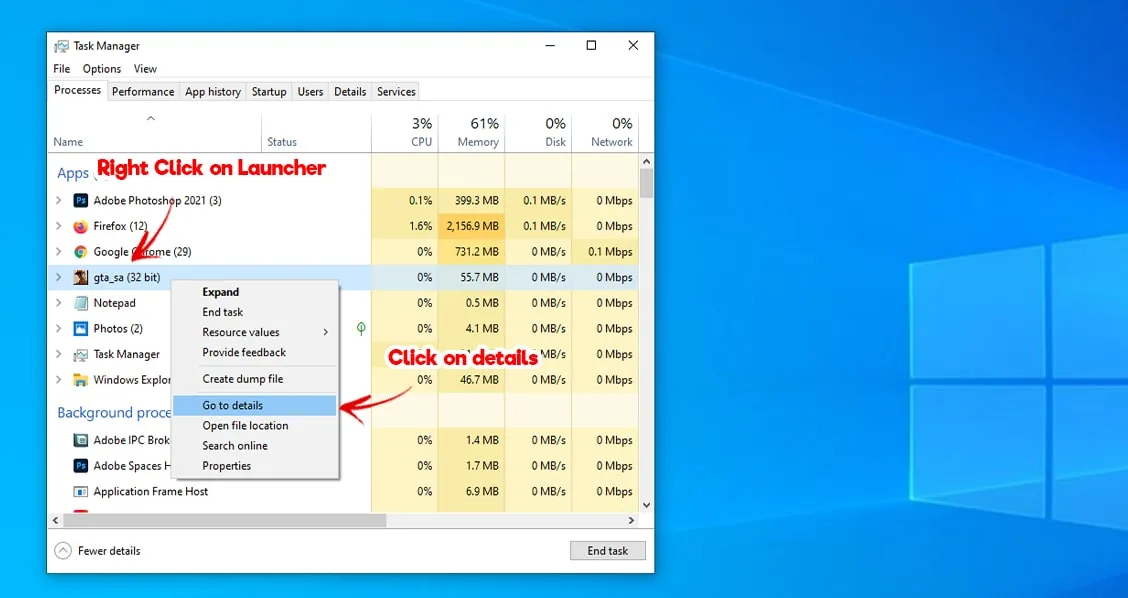The height and width of the screenshot is (598, 1128).
Task: Click the Photos process icon
Action: 81,328
